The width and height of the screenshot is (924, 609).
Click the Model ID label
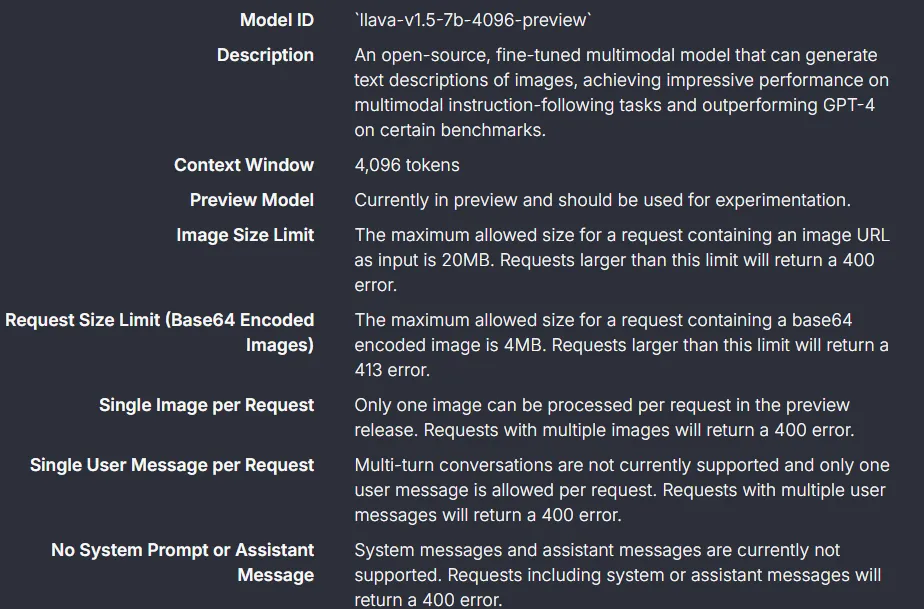277,20
